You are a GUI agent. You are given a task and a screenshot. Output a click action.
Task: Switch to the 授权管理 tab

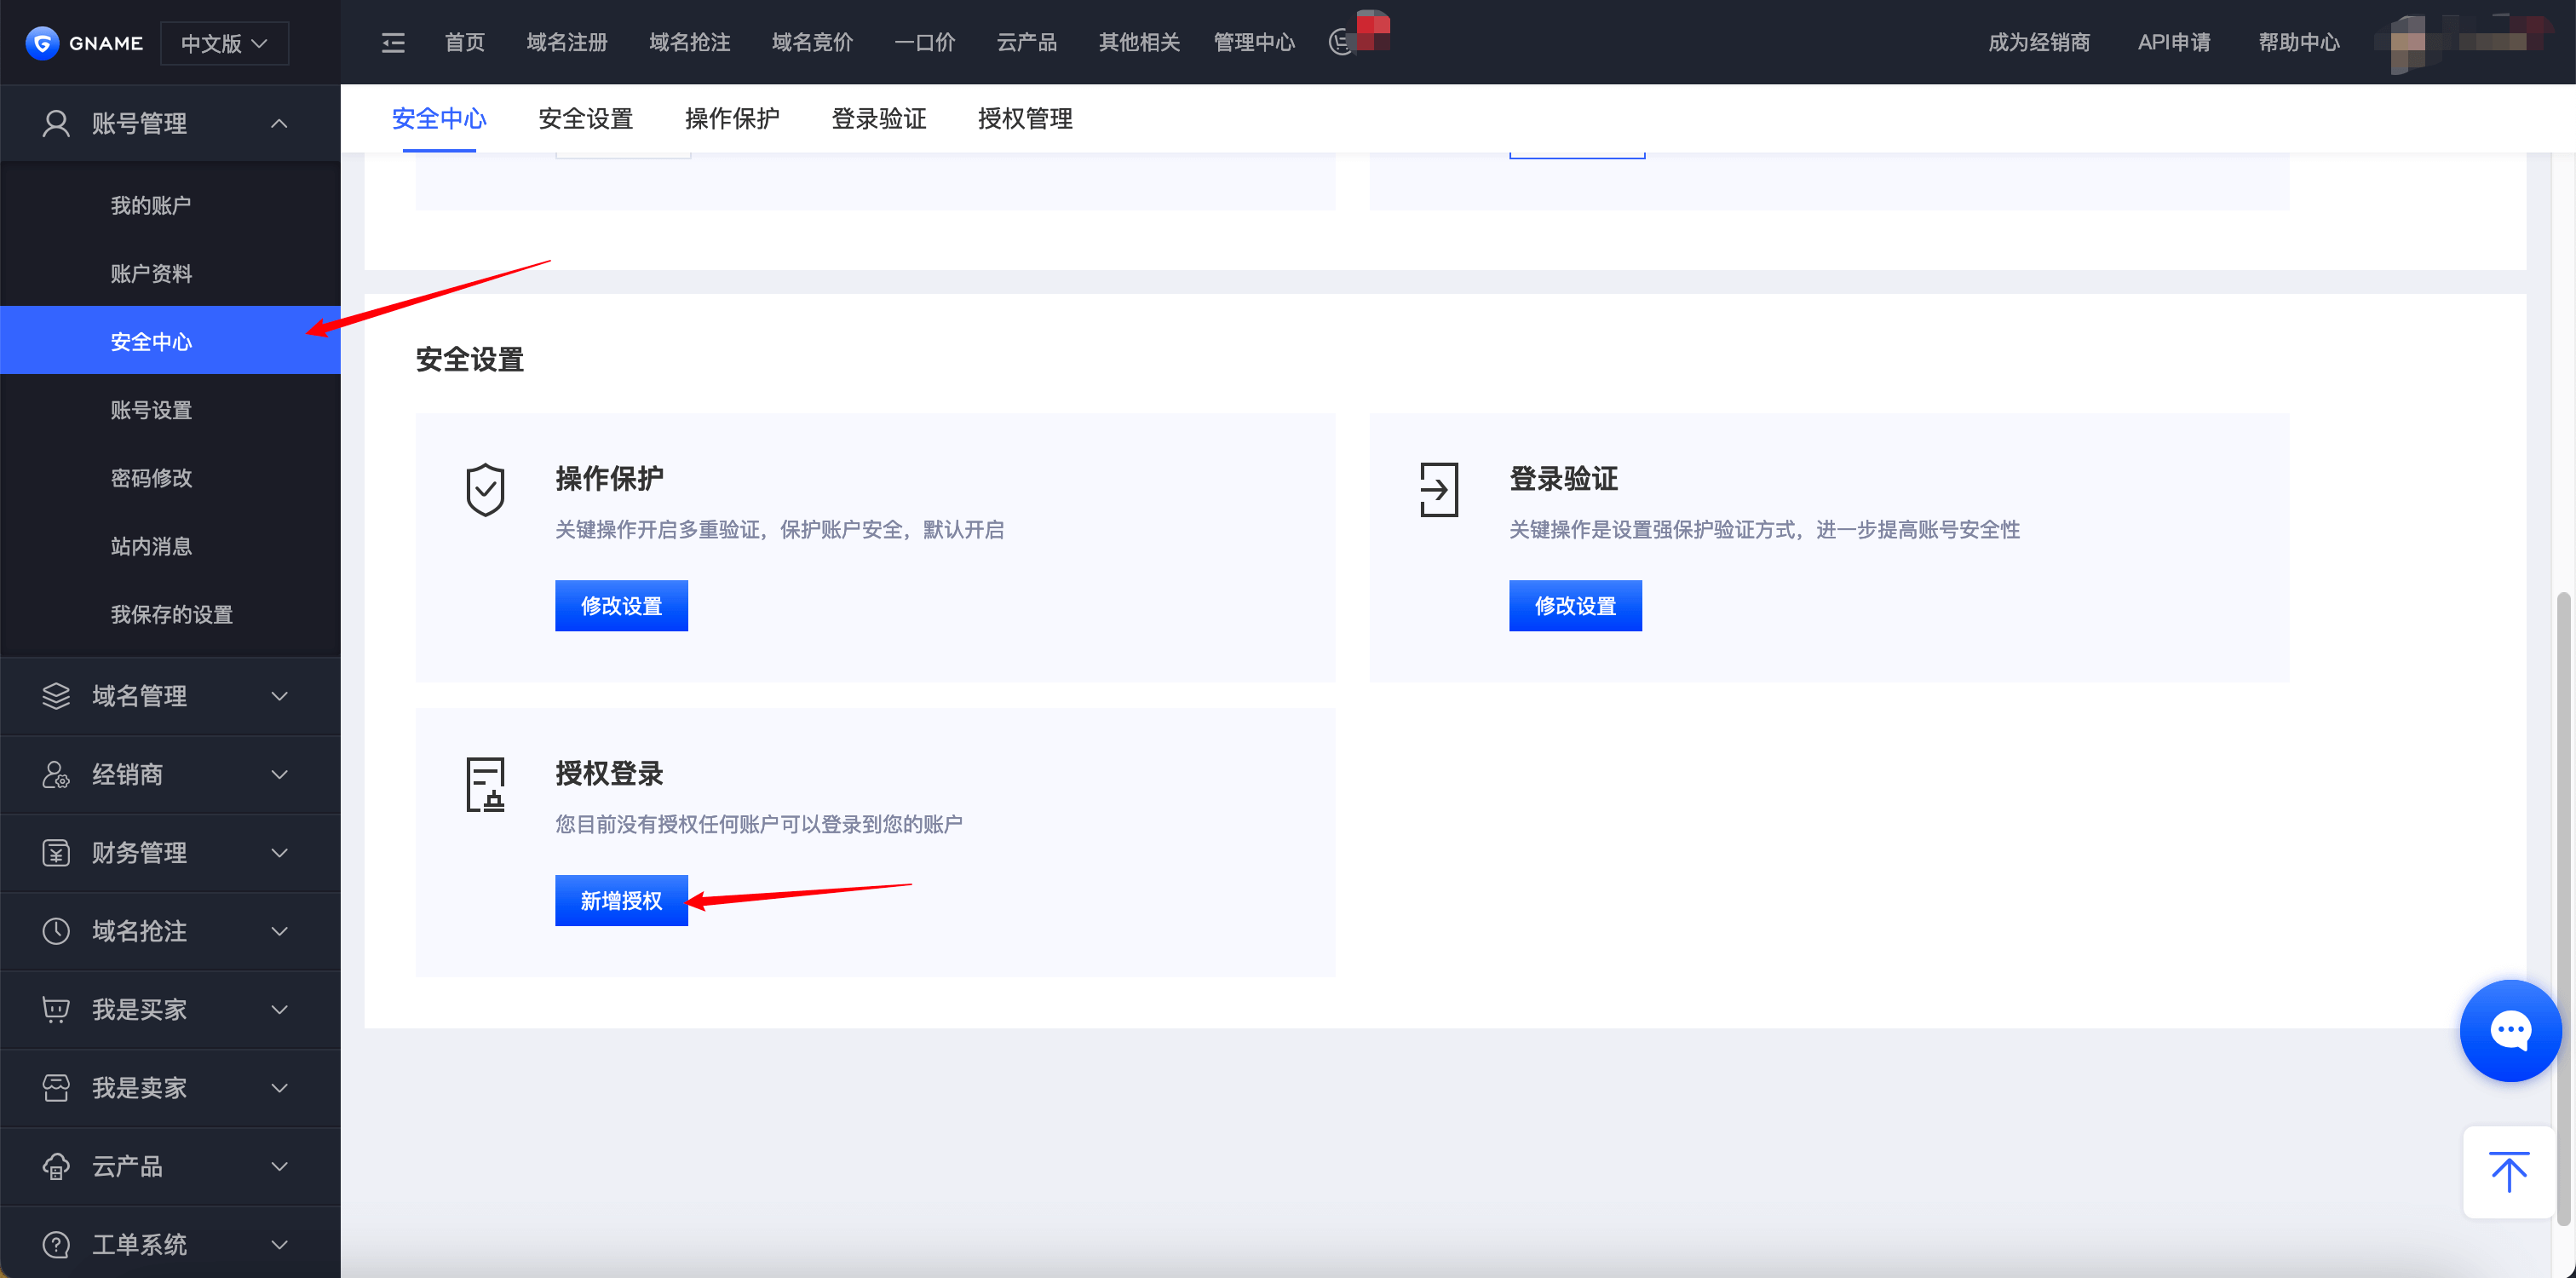coord(1025,118)
